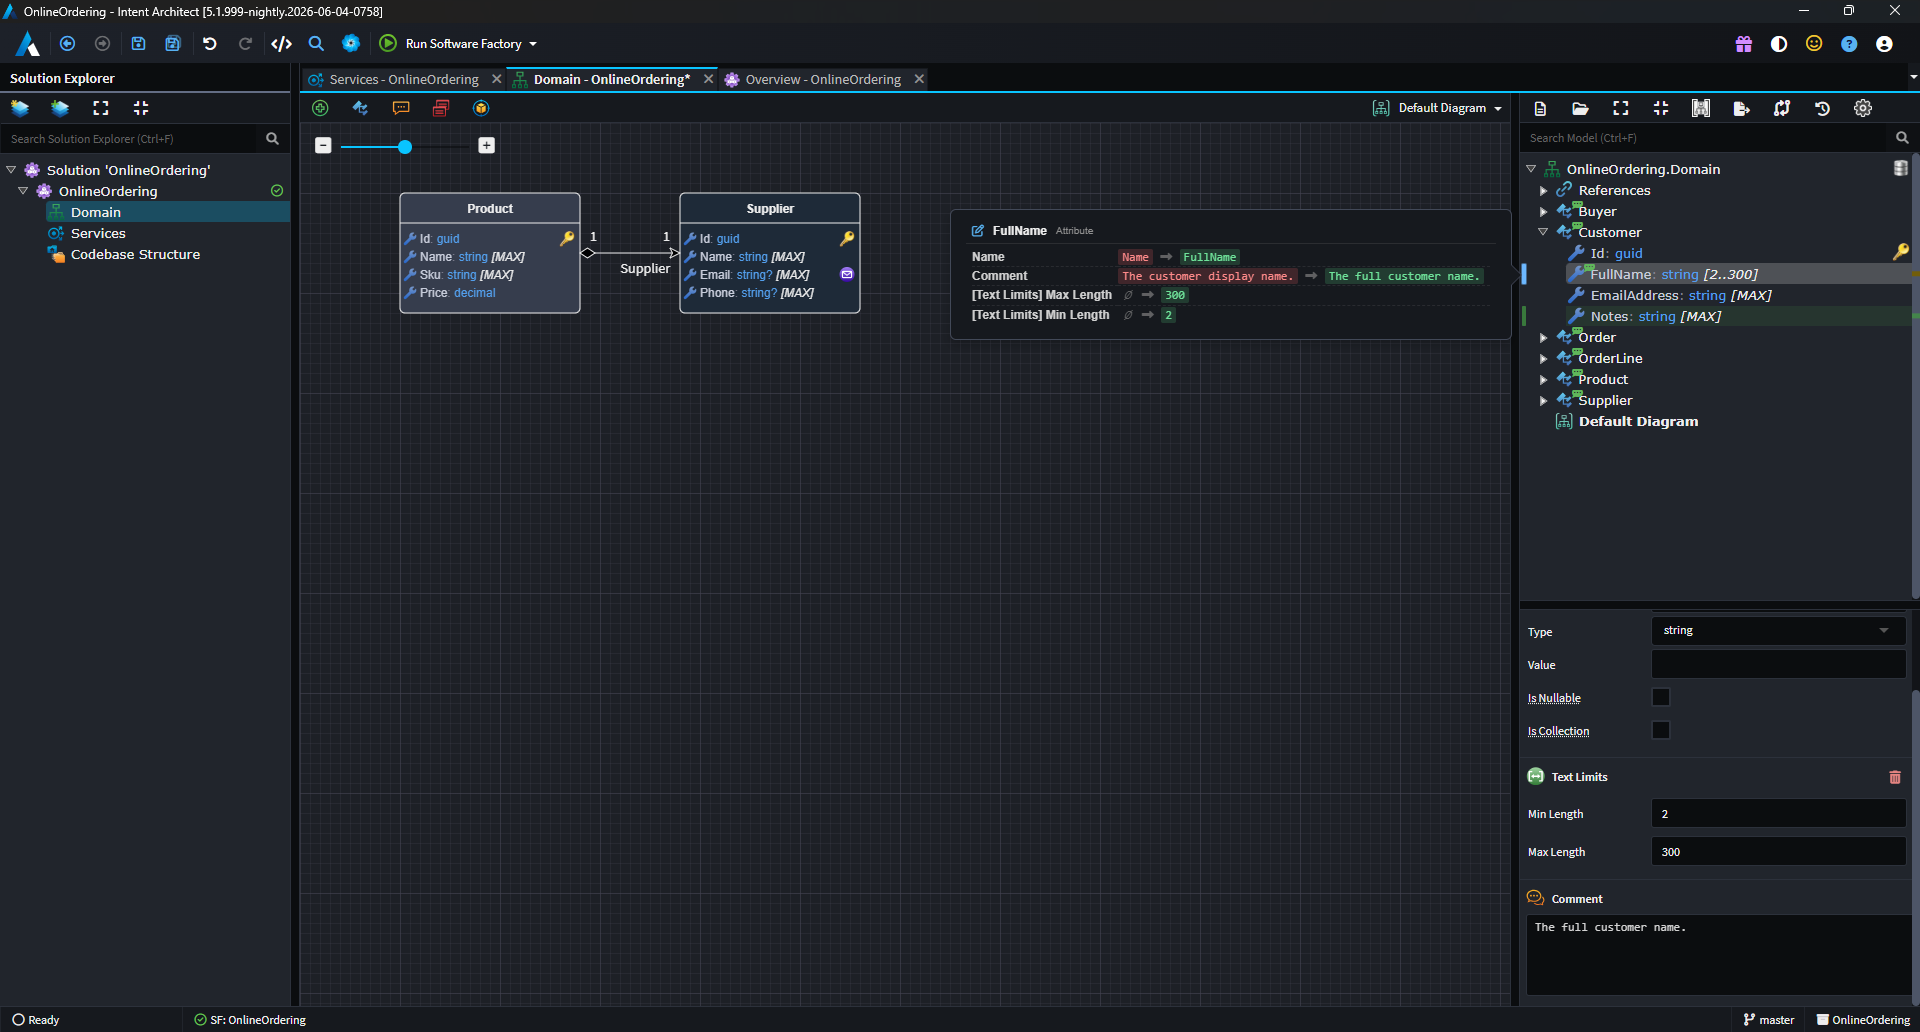The image size is (1920, 1032).
Task: Click the navigate forward arrow icon
Action: pyautogui.click(x=102, y=44)
